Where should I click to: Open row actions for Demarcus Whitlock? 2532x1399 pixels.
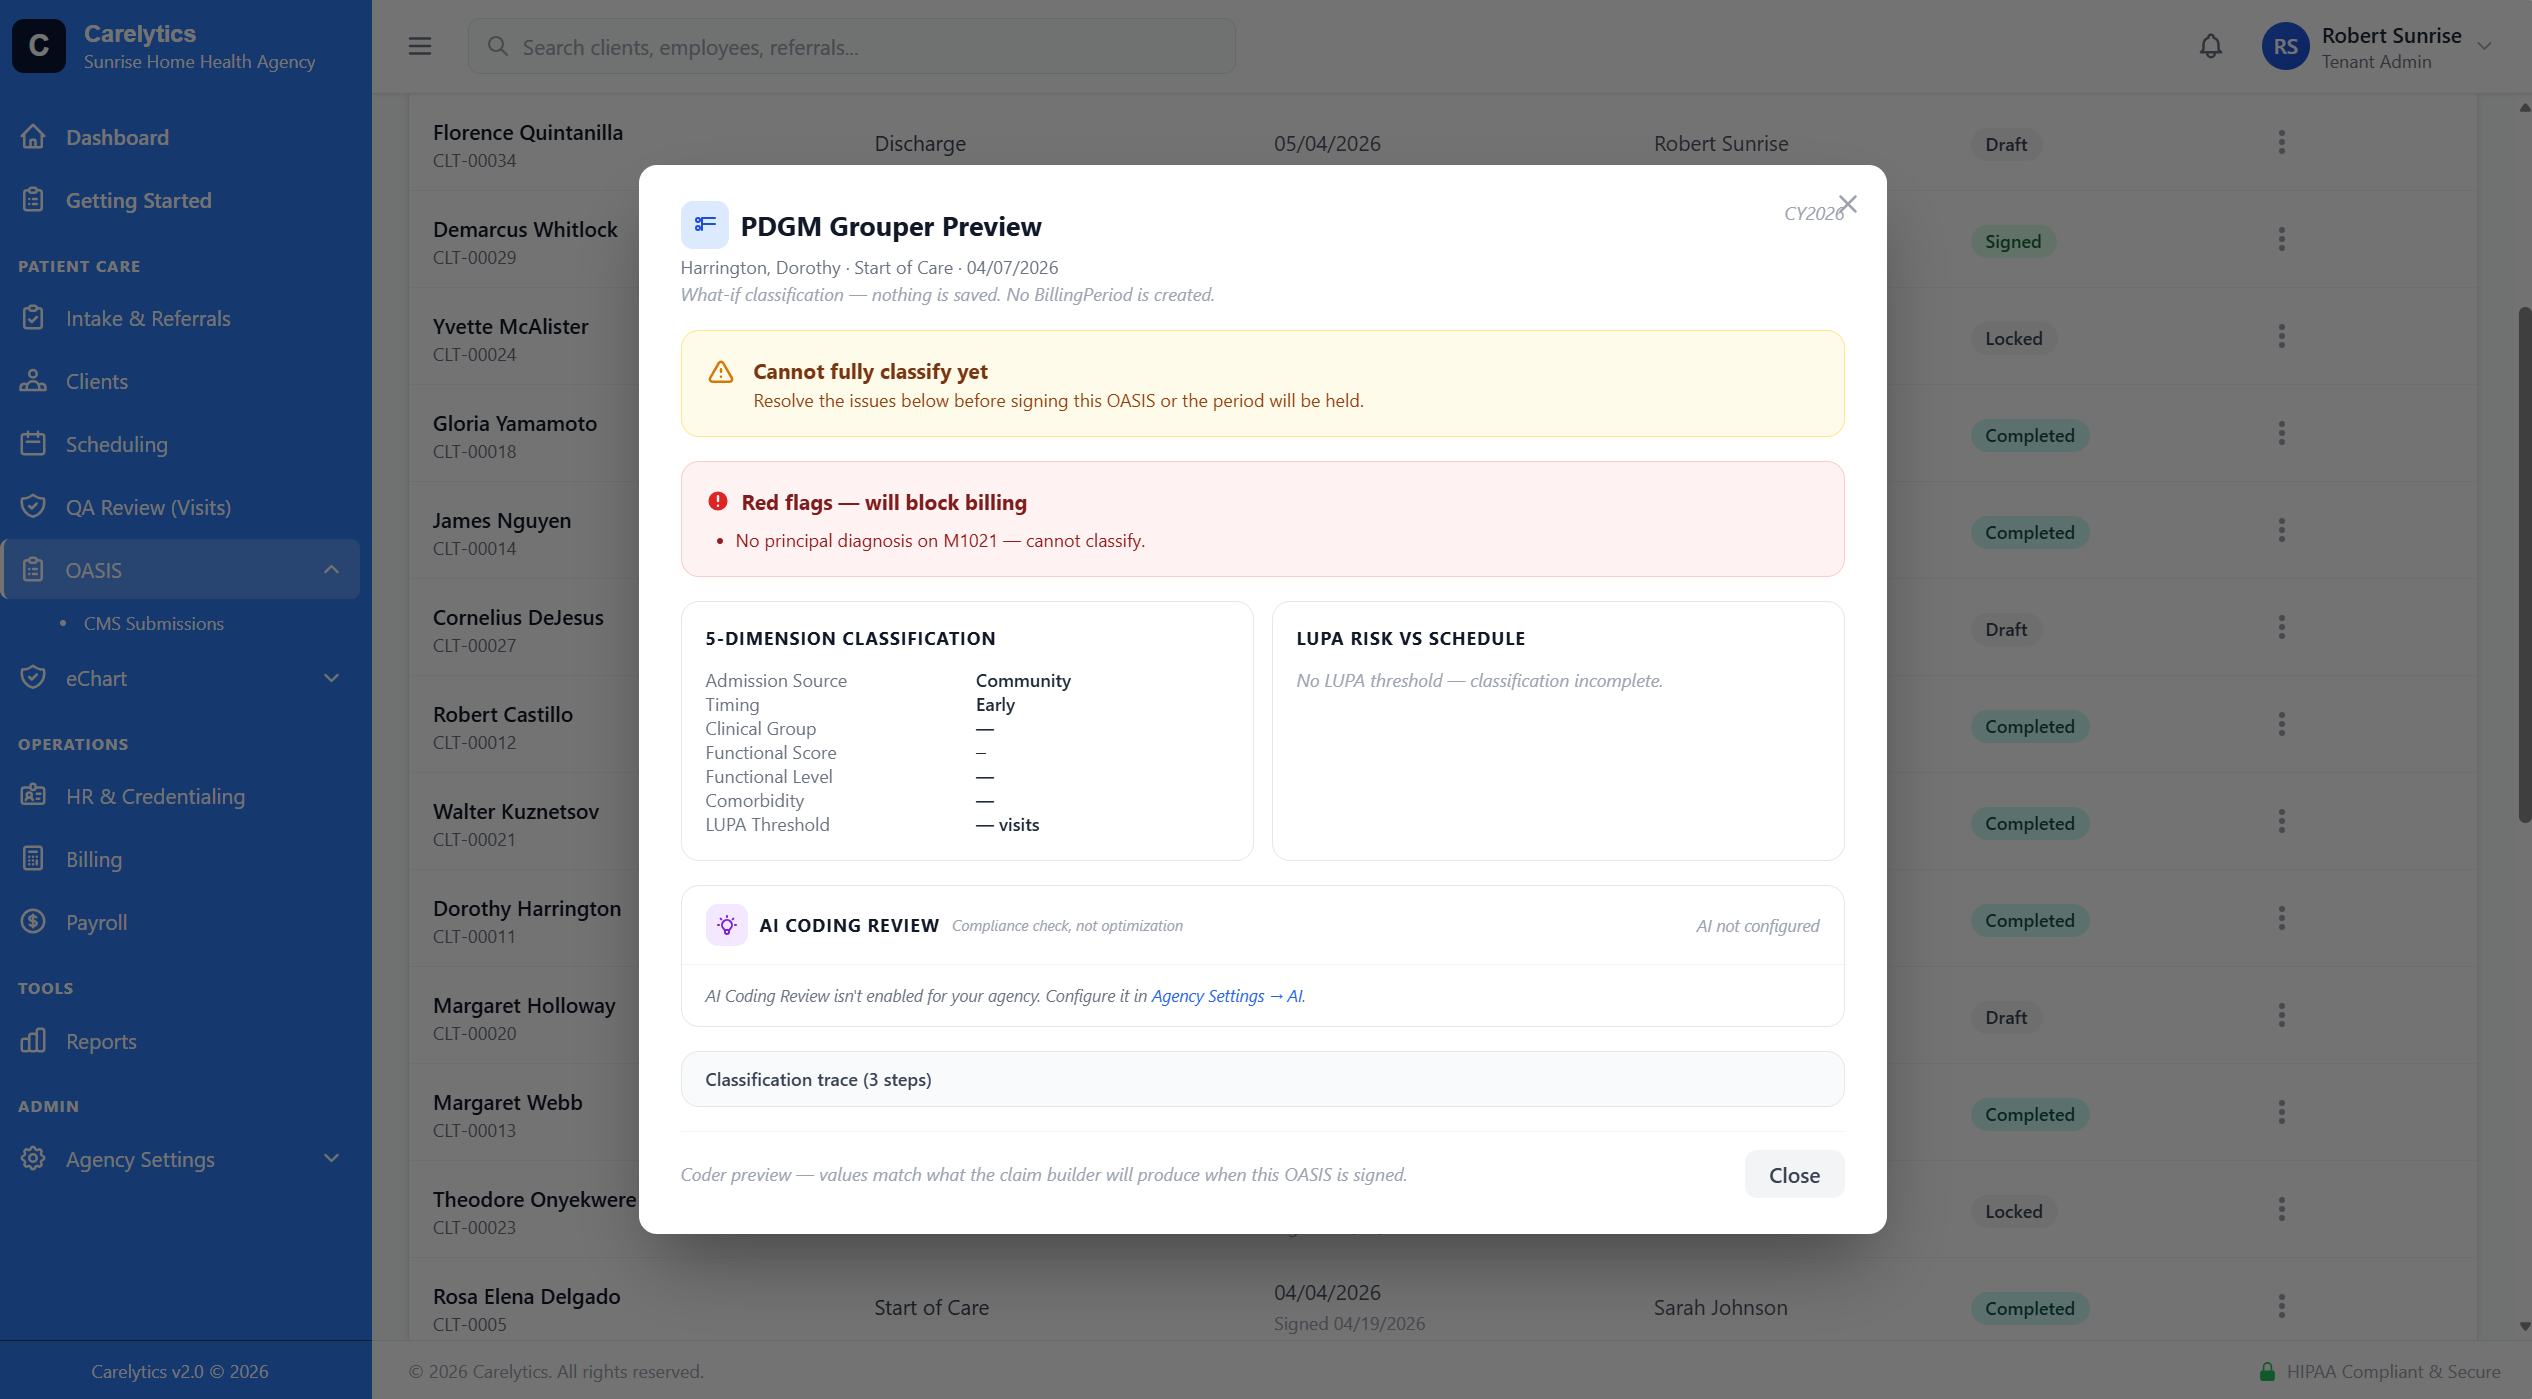pyautogui.click(x=2282, y=239)
